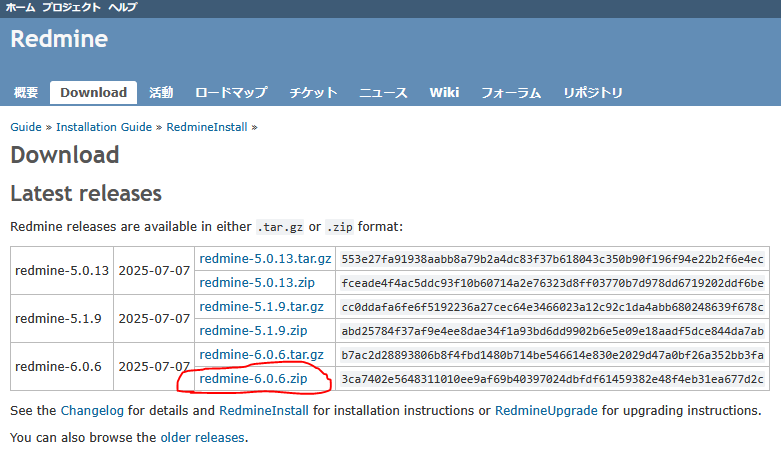
Task: Download redmine-5.1.9.zip
Action: pos(253,330)
